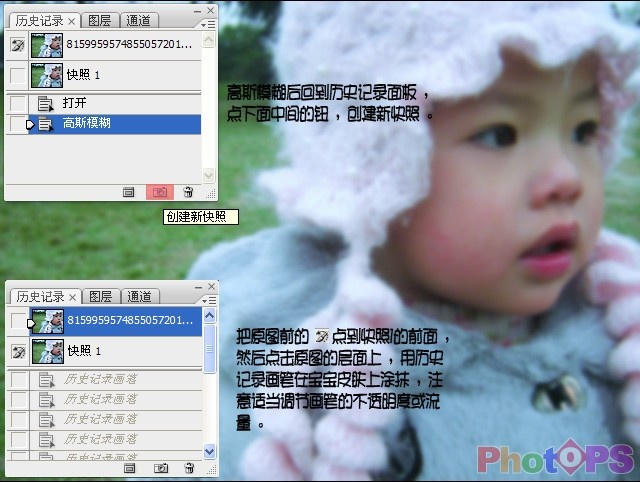Click scrollbar thumb in lower History panel
Screen dimensions: 640x482
[x=209, y=349]
